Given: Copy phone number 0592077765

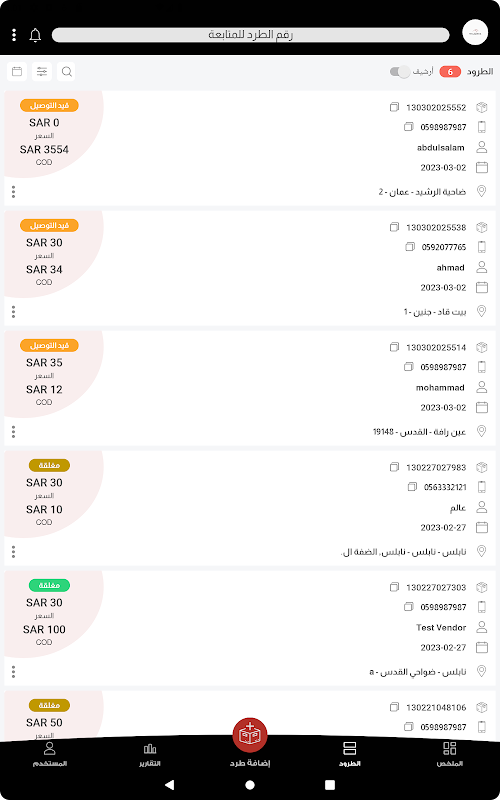Looking at the screenshot, I should [410, 247].
